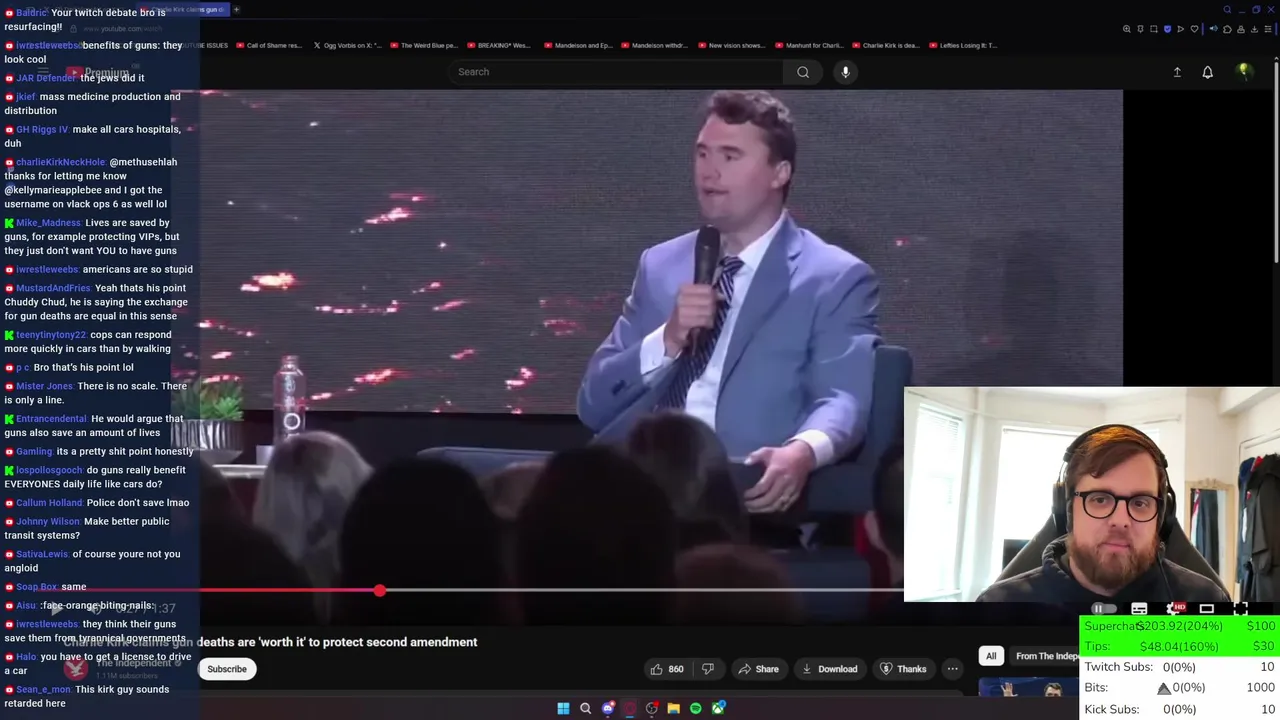
Task: Click the browser tab search icon
Action: (x=1227, y=9)
